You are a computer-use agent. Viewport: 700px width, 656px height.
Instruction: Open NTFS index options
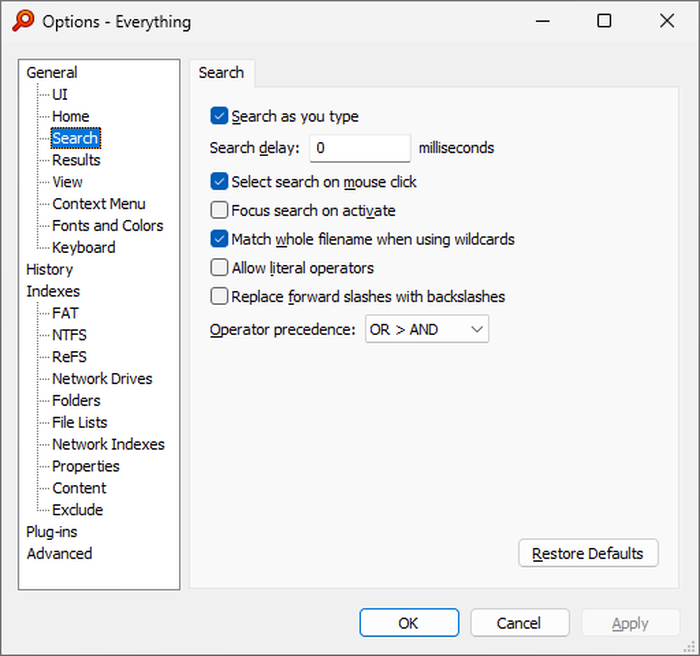point(69,335)
